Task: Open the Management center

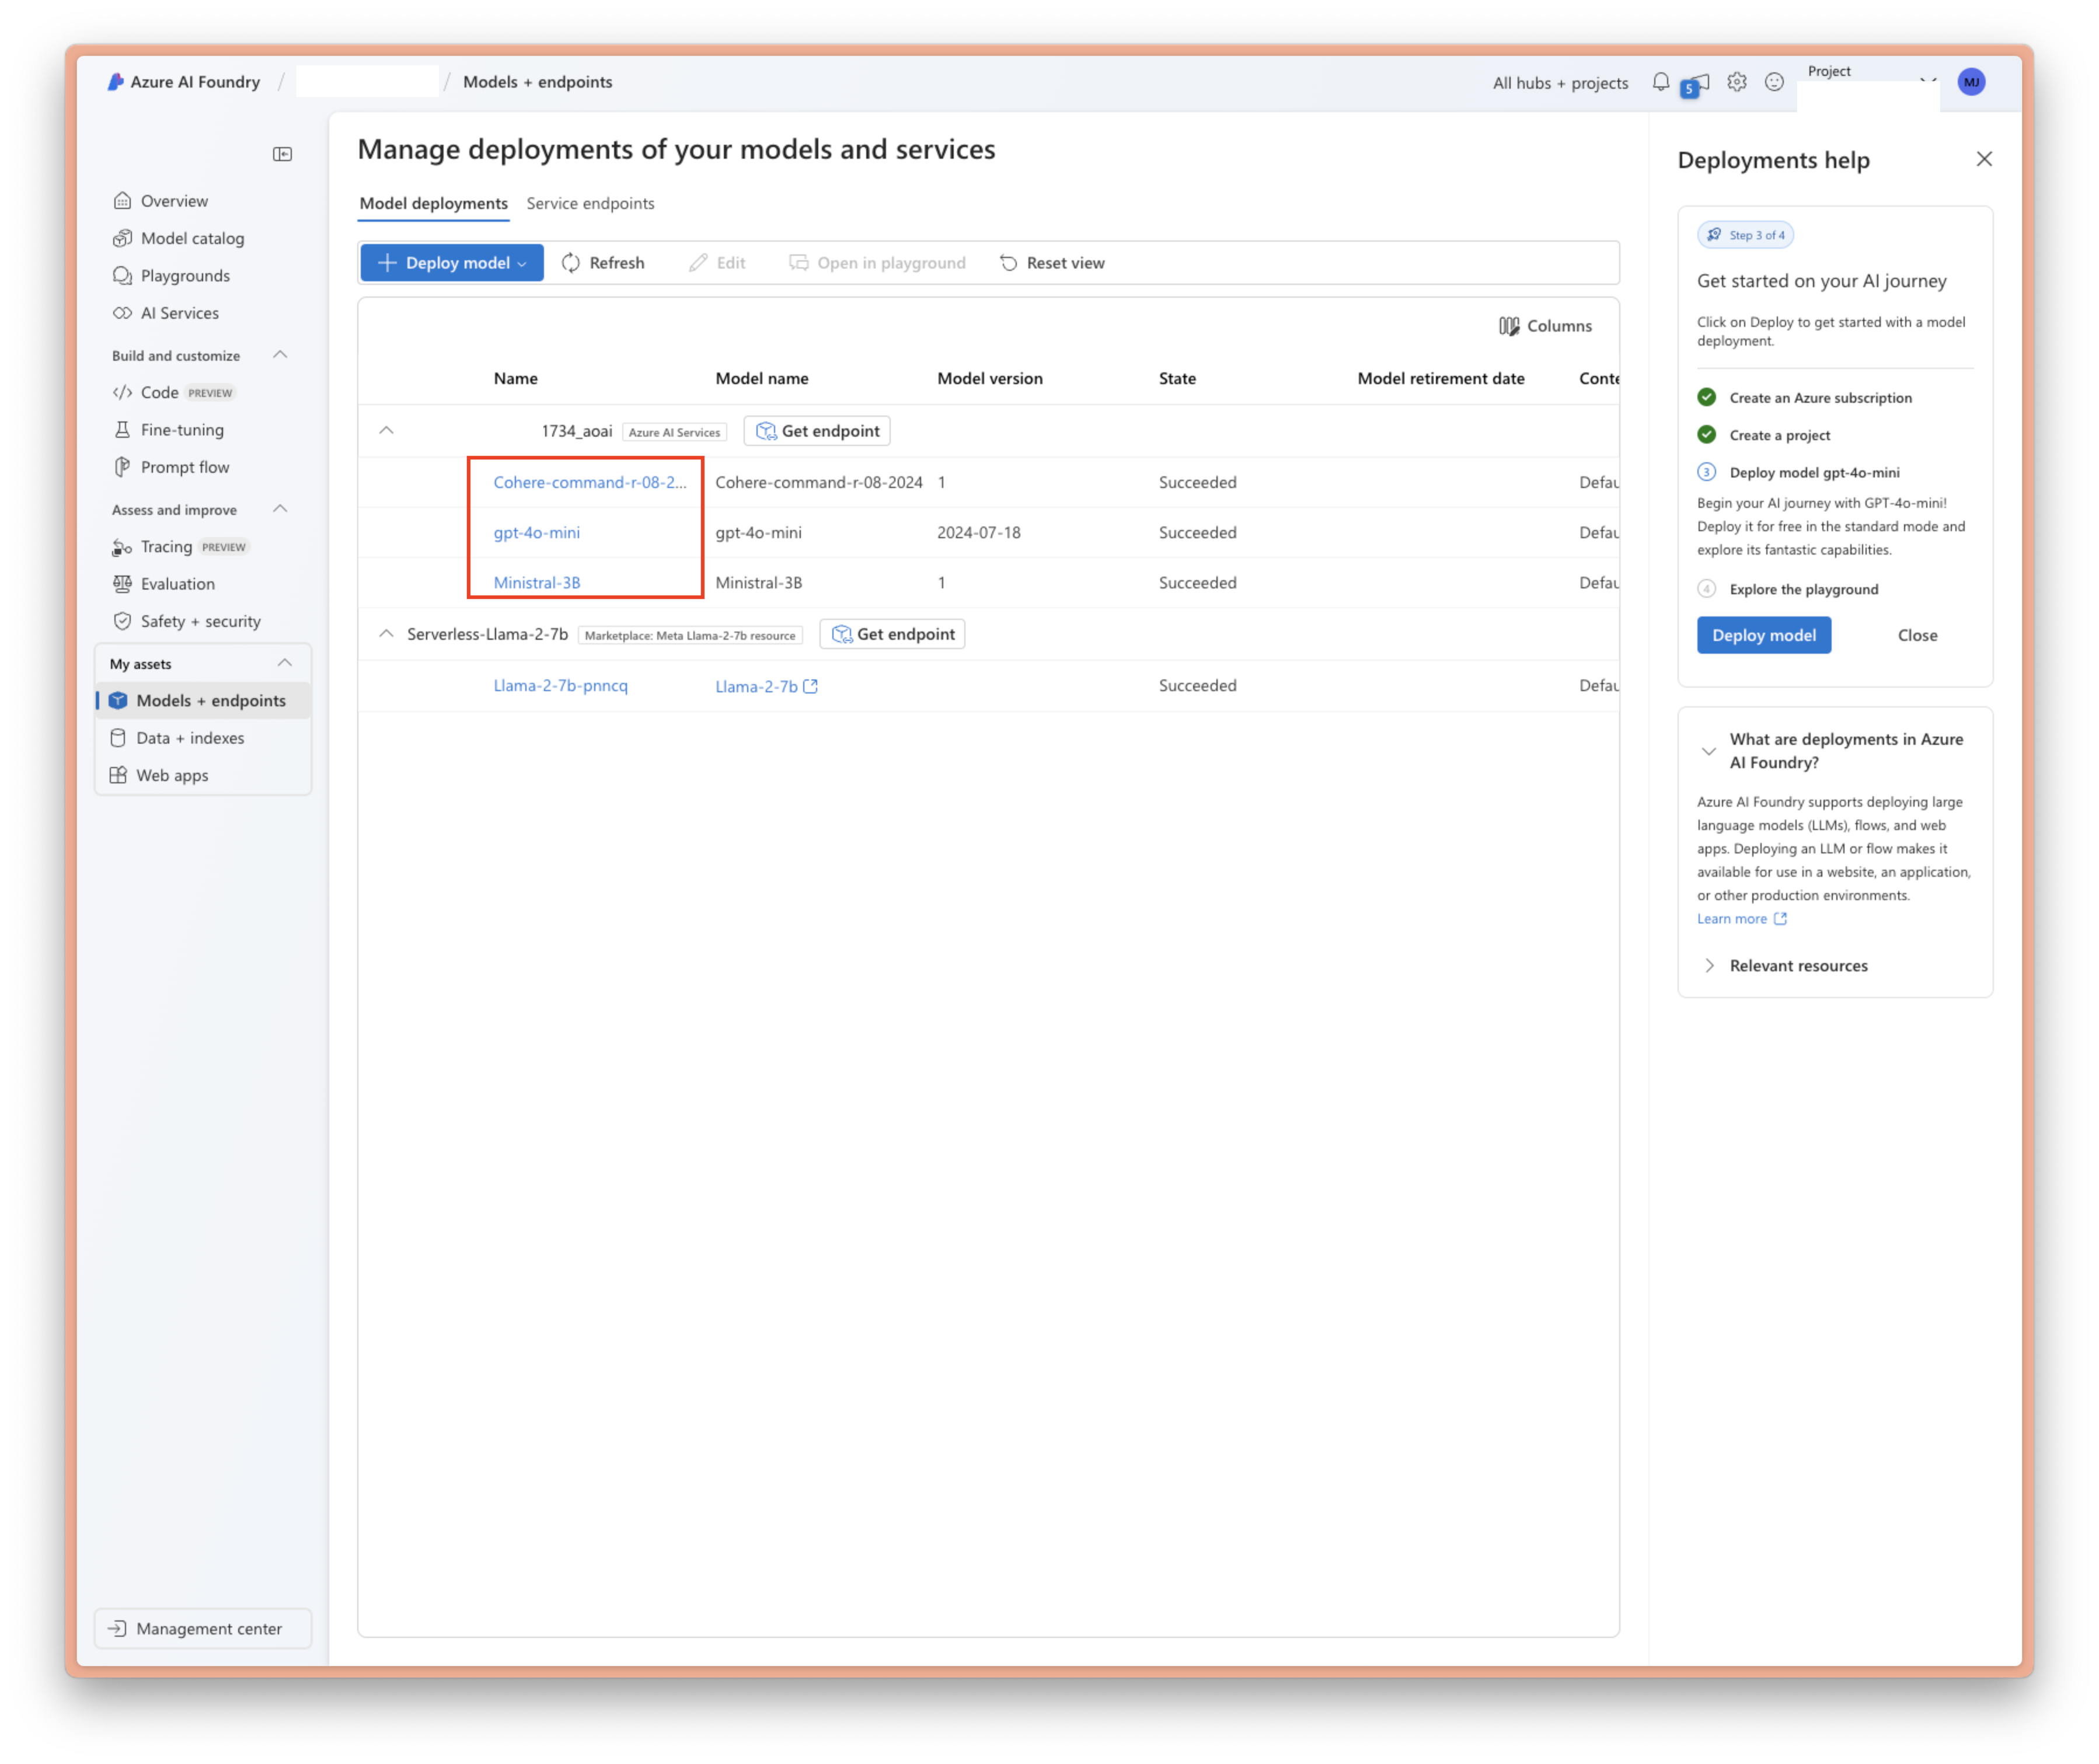Action: pos(203,1629)
